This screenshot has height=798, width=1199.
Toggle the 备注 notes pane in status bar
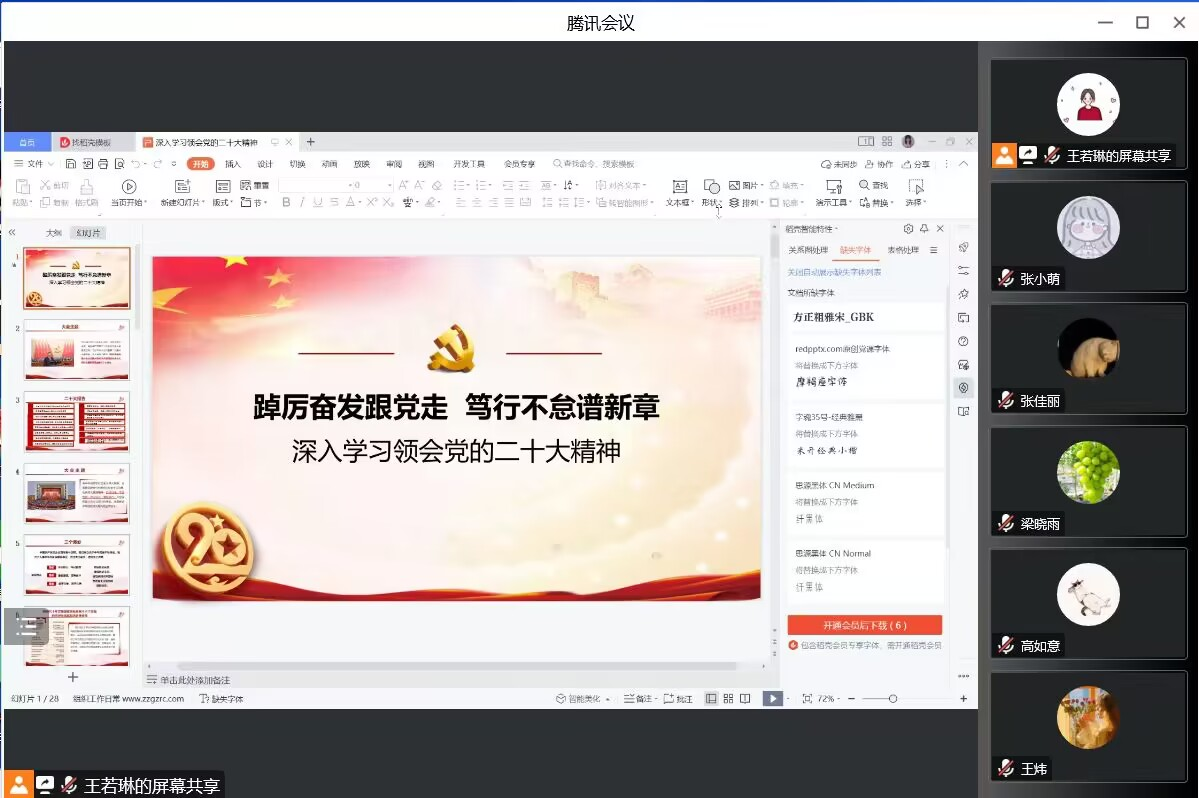pos(638,699)
